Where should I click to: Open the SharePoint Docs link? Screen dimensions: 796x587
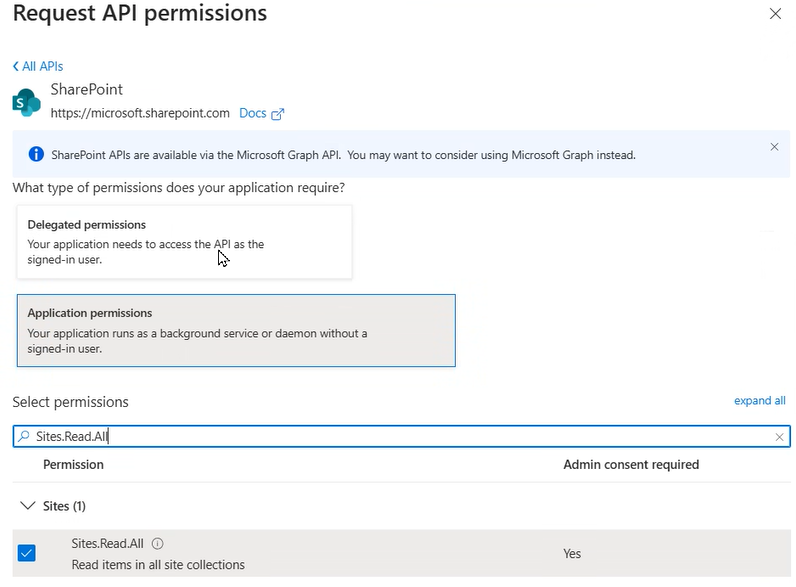pos(253,113)
